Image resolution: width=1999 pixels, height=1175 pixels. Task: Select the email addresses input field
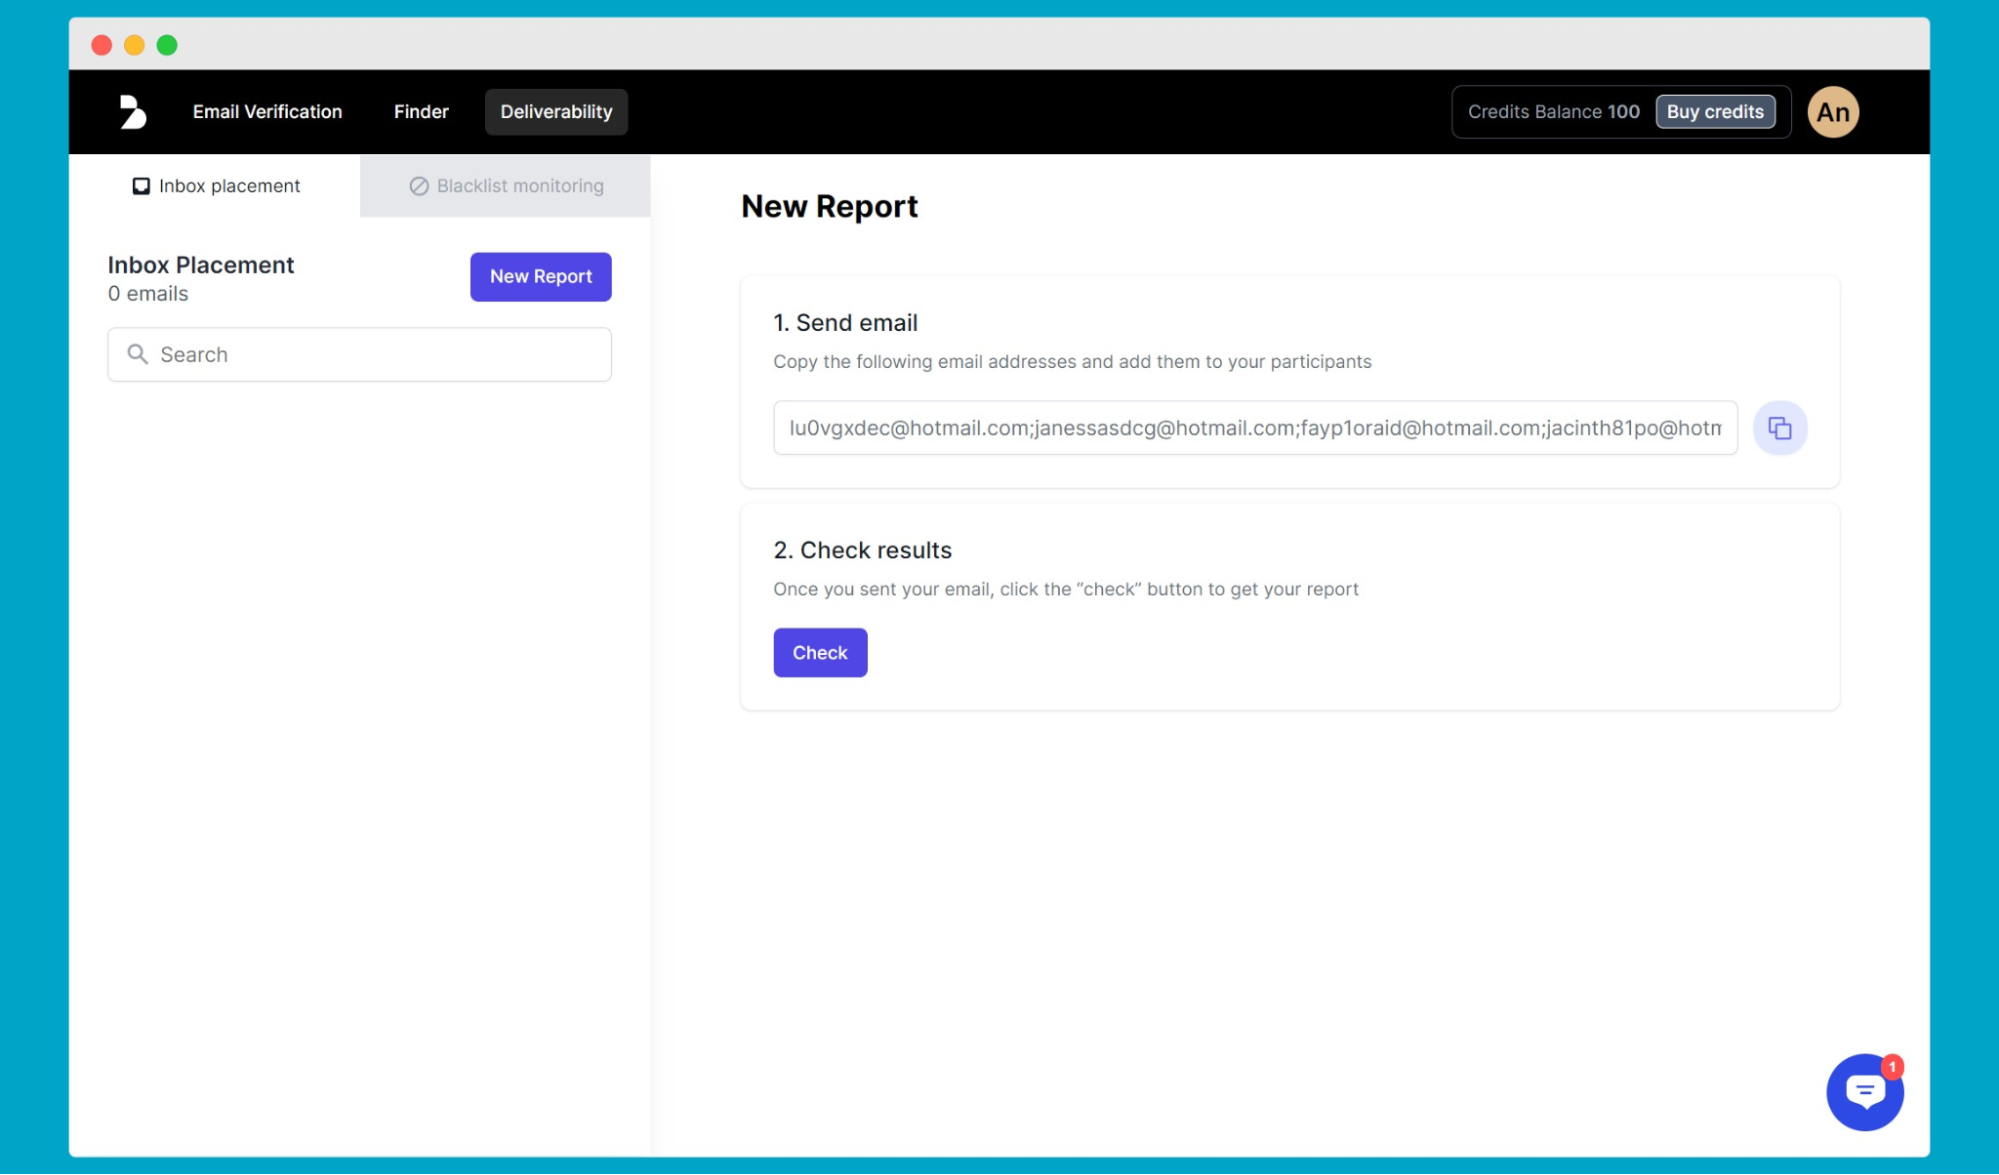point(1256,428)
